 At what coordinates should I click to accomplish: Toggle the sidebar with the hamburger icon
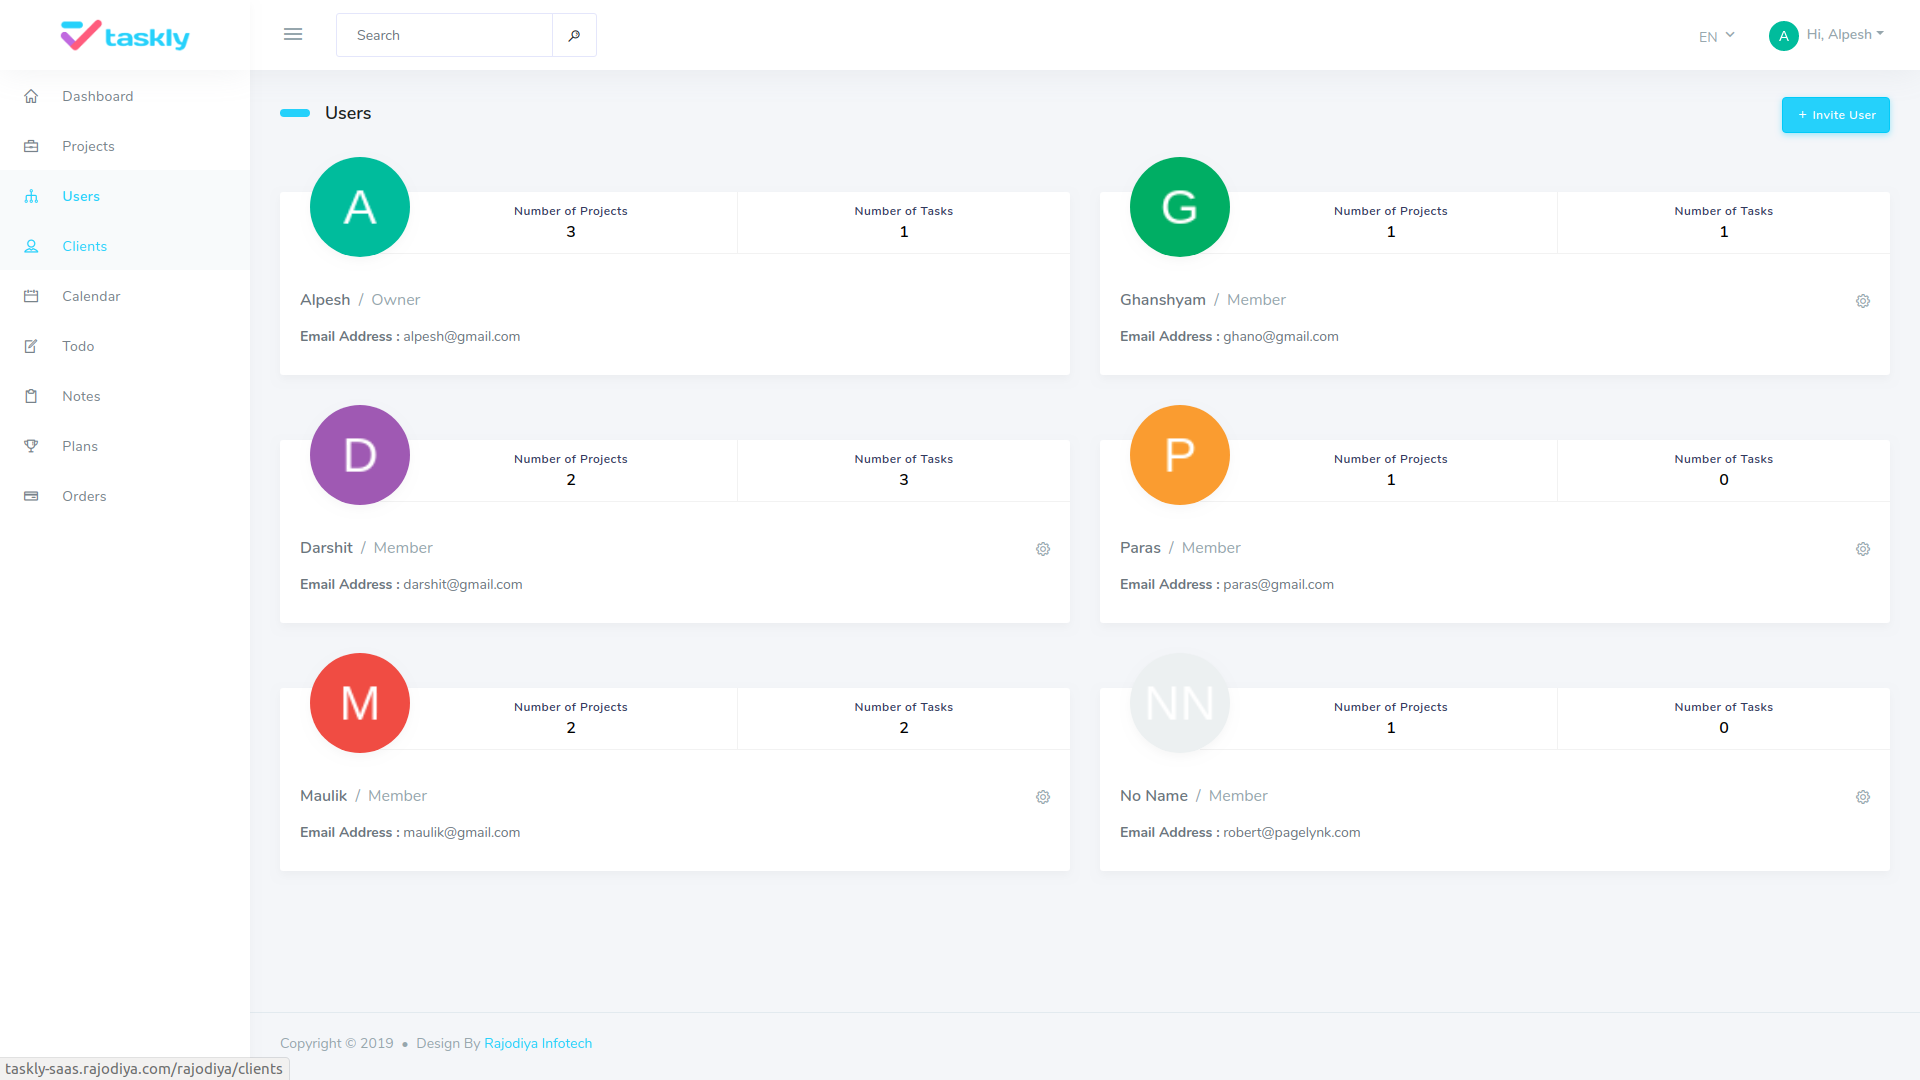coord(293,34)
